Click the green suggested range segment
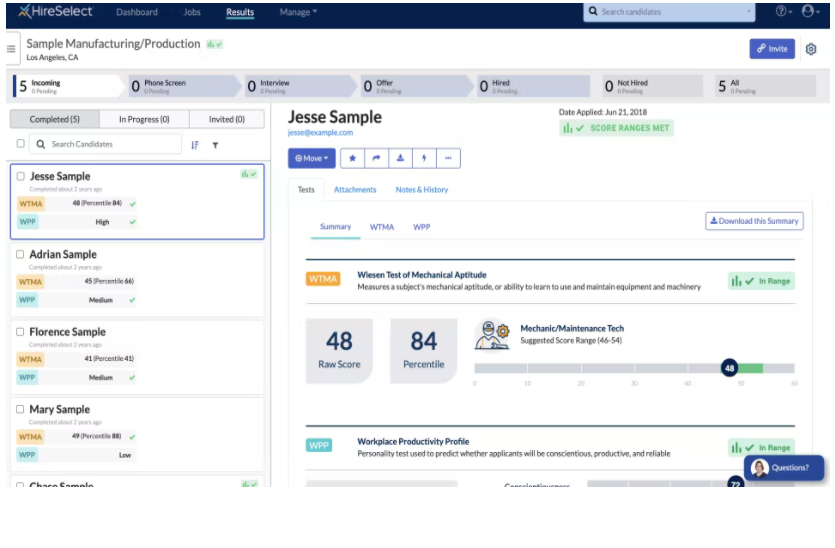The width and height of the screenshot is (835, 548). pos(750,368)
